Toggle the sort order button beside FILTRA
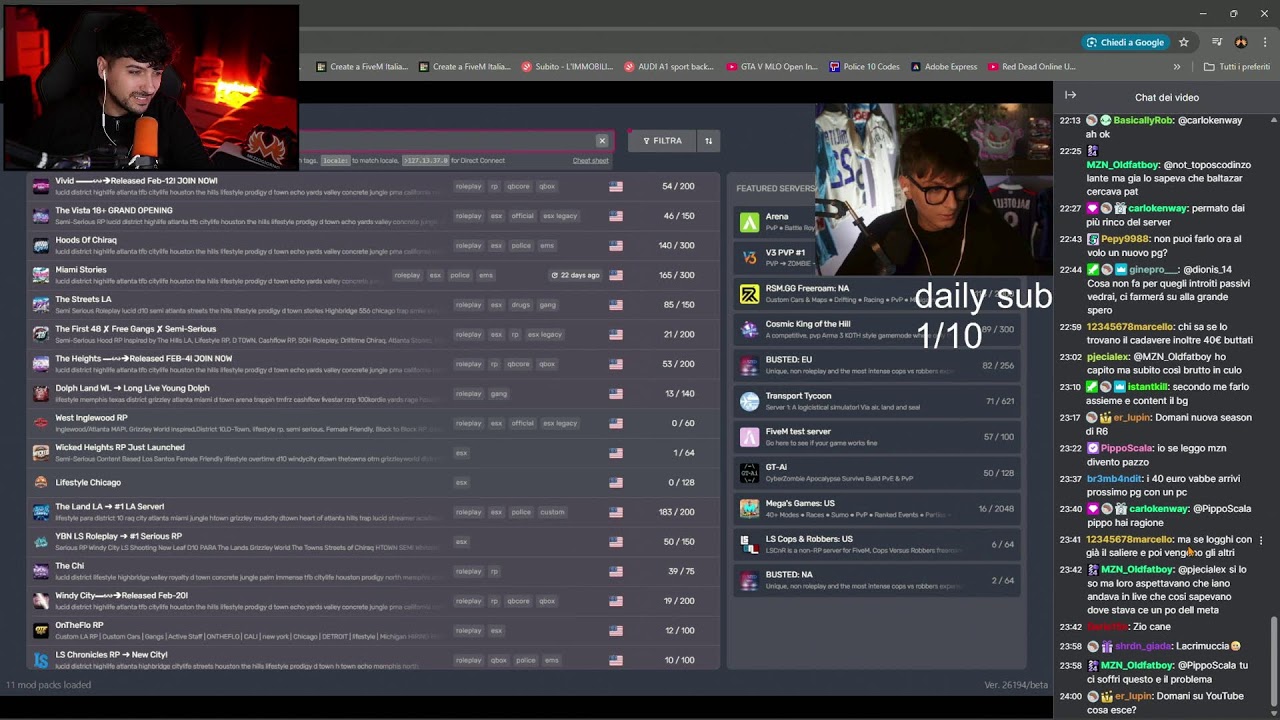The height and width of the screenshot is (720, 1280). (708, 141)
